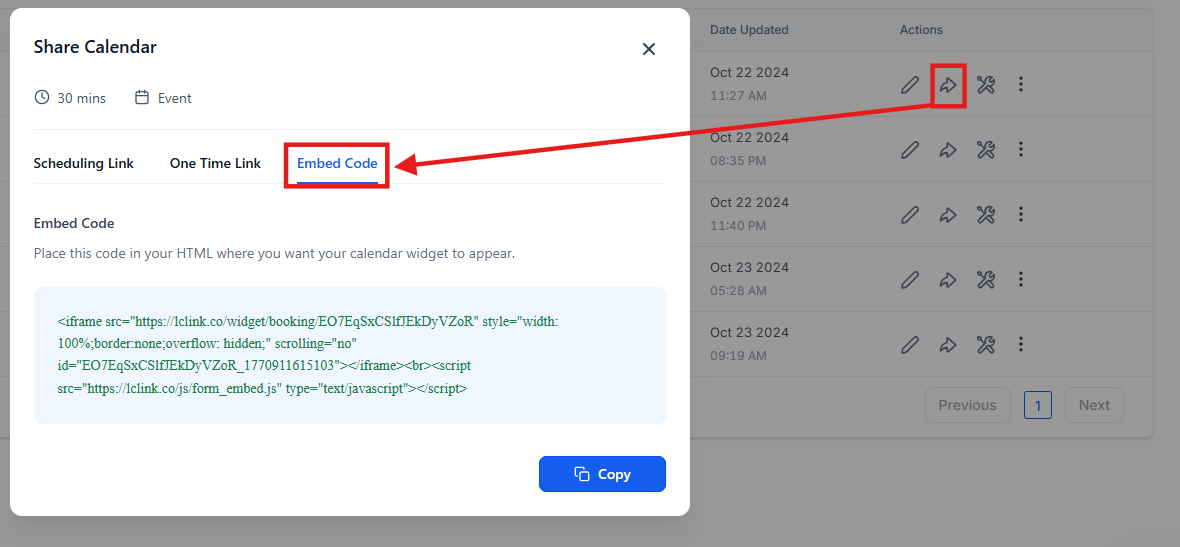Open the One Time Link tab
Screen dimensions: 1180x547
coord(215,163)
